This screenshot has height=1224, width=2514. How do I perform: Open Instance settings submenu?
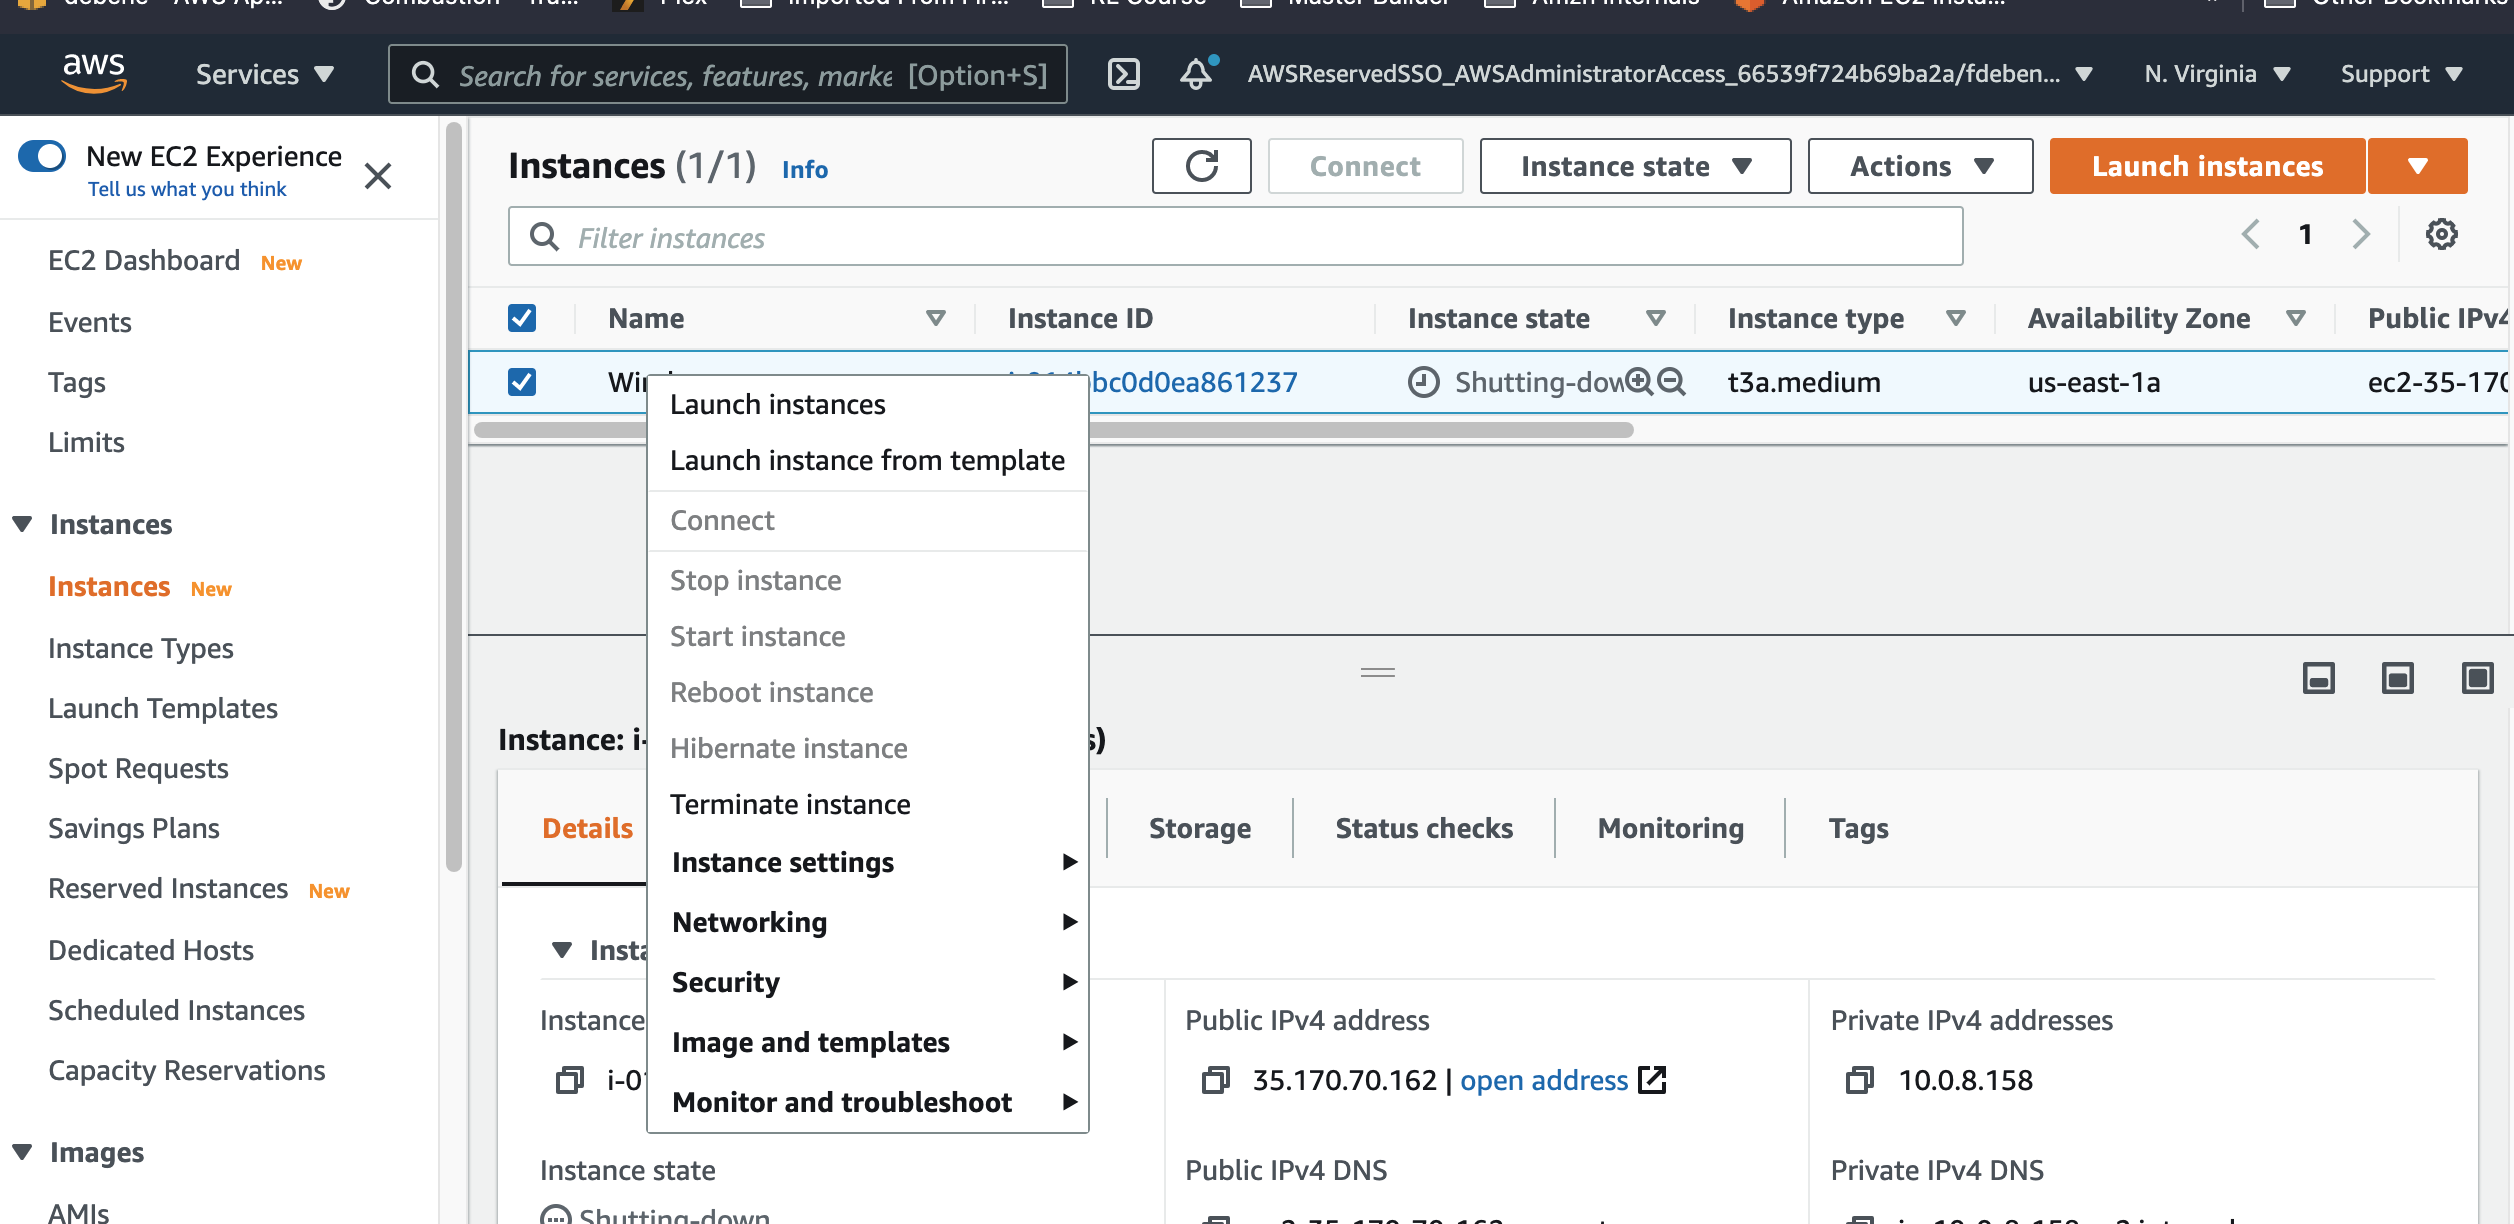point(868,862)
